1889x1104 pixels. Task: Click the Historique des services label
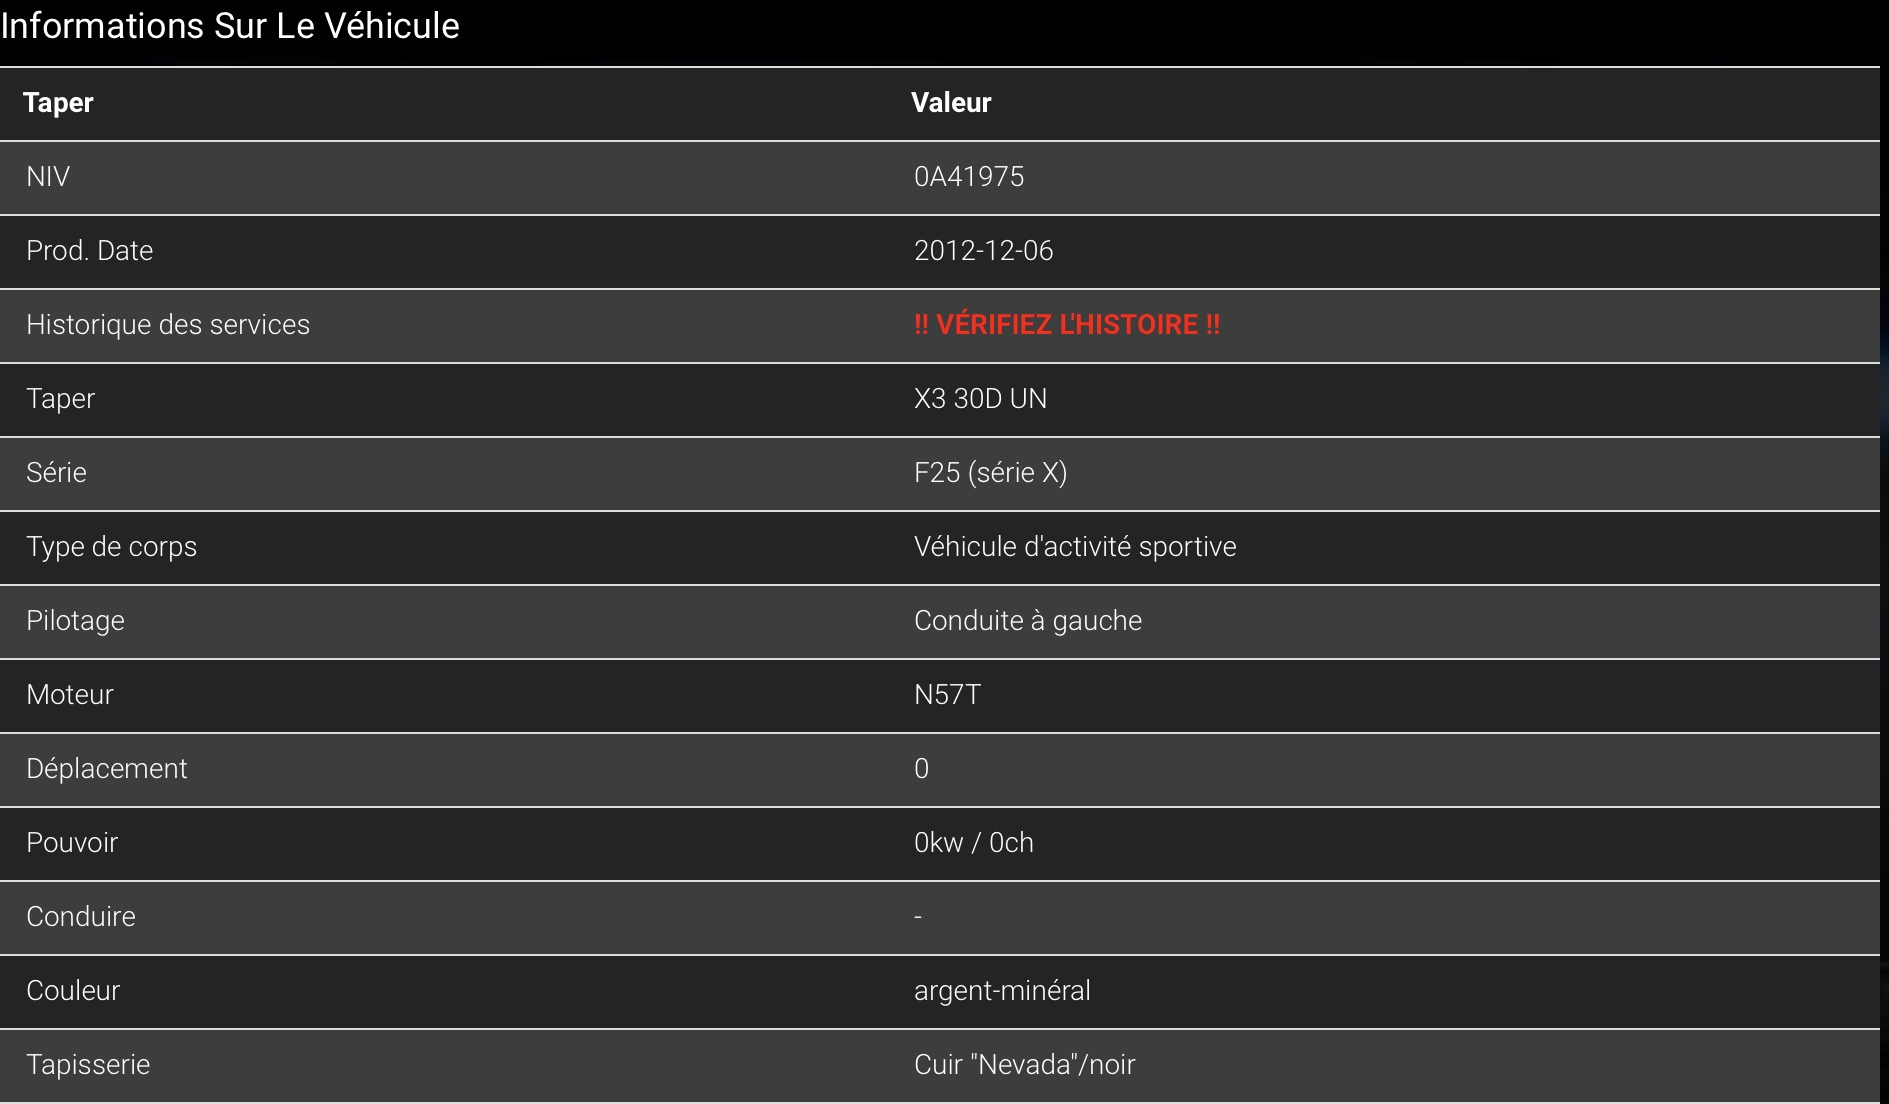pyautogui.click(x=168, y=325)
